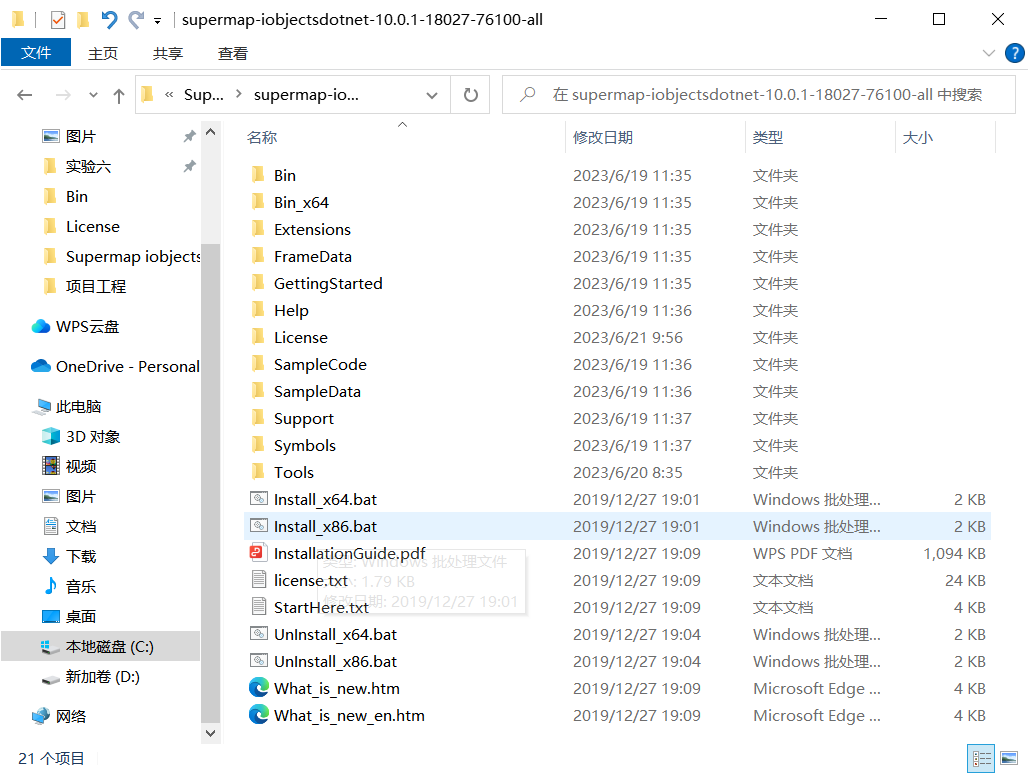Open 实验六 folder in sidebar
1029x774 pixels.
[88, 166]
